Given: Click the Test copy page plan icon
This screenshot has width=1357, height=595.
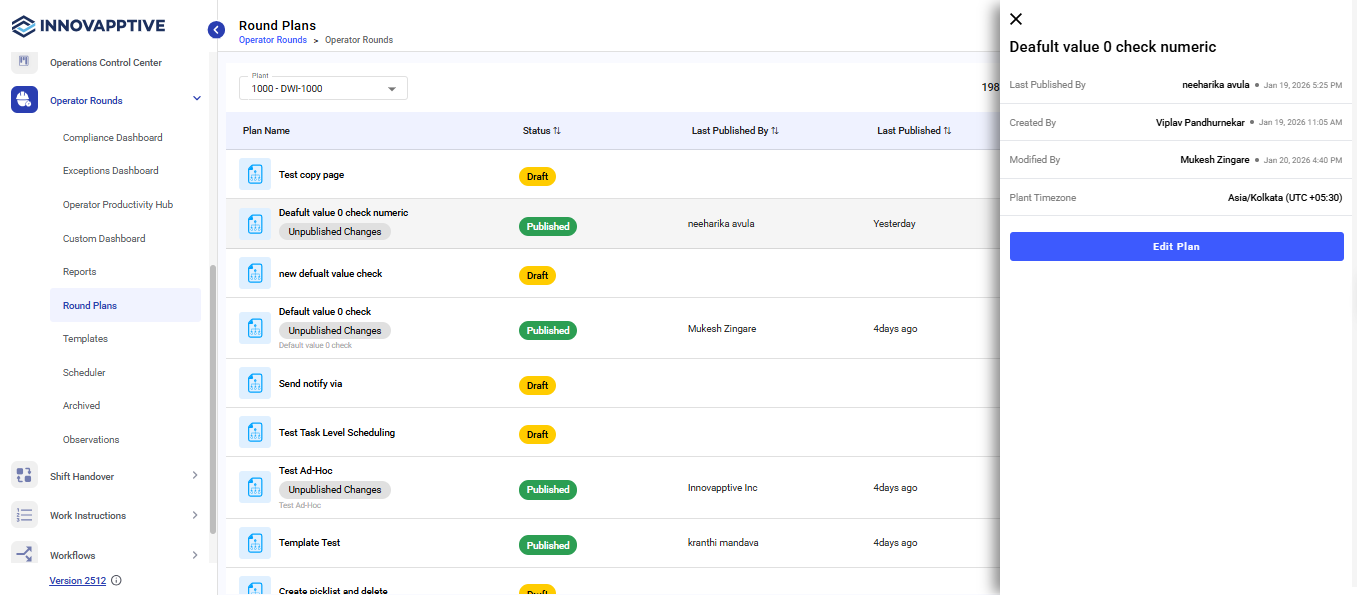Looking at the screenshot, I should (255, 175).
